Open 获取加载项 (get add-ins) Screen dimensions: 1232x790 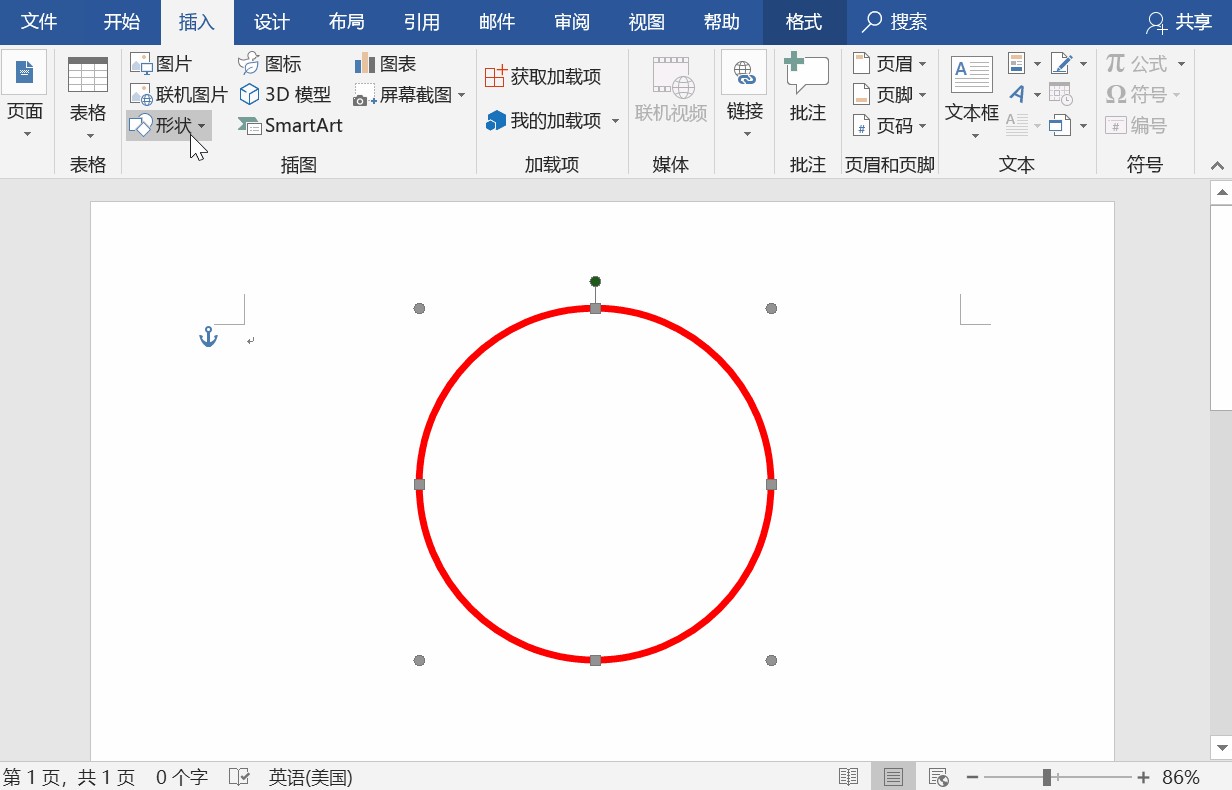click(543, 77)
